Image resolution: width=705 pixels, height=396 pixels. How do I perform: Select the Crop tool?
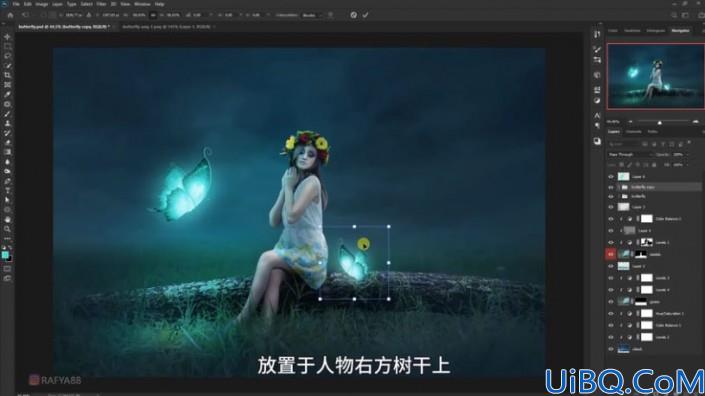[7, 75]
